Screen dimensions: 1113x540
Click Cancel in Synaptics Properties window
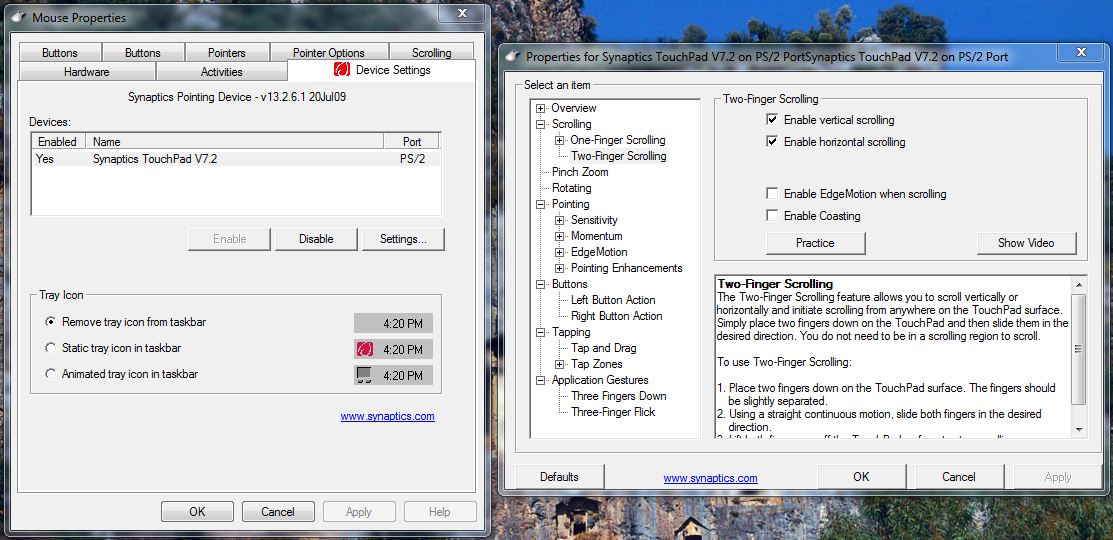pos(959,477)
